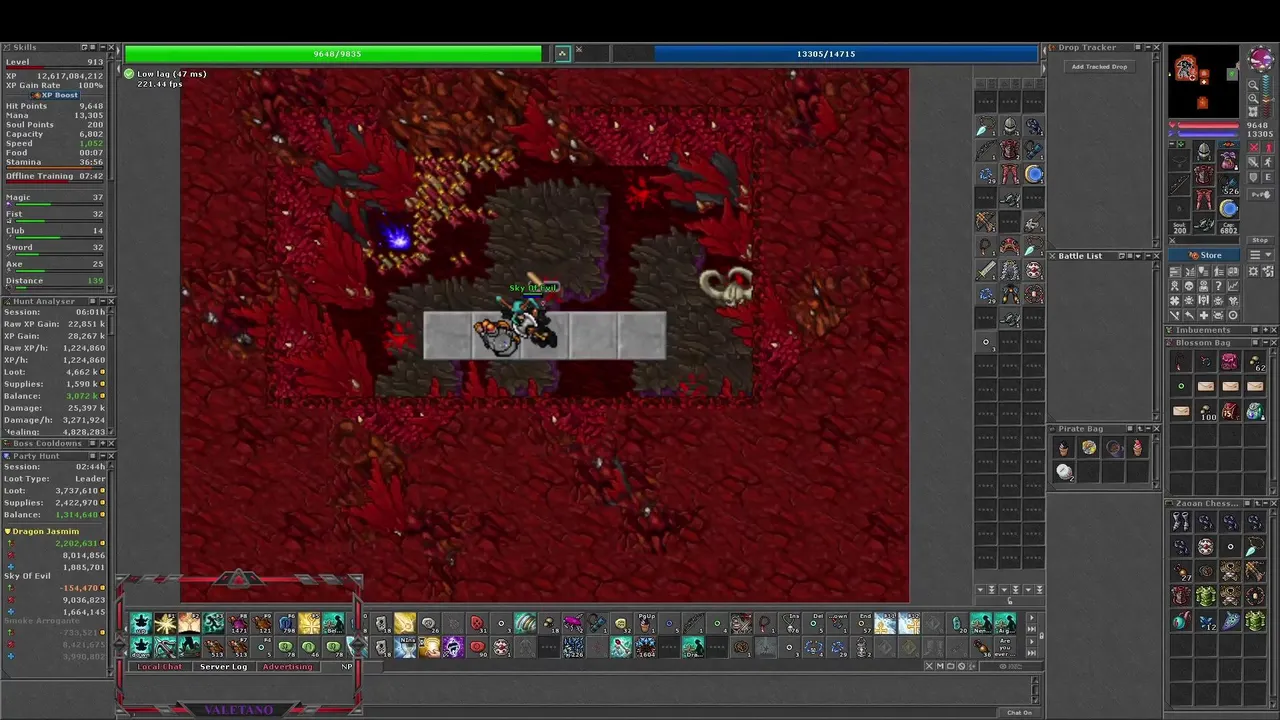Collapse the Imbuements panel
Image resolution: width=1280 pixels, height=720 pixels.
click(x=1266, y=330)
